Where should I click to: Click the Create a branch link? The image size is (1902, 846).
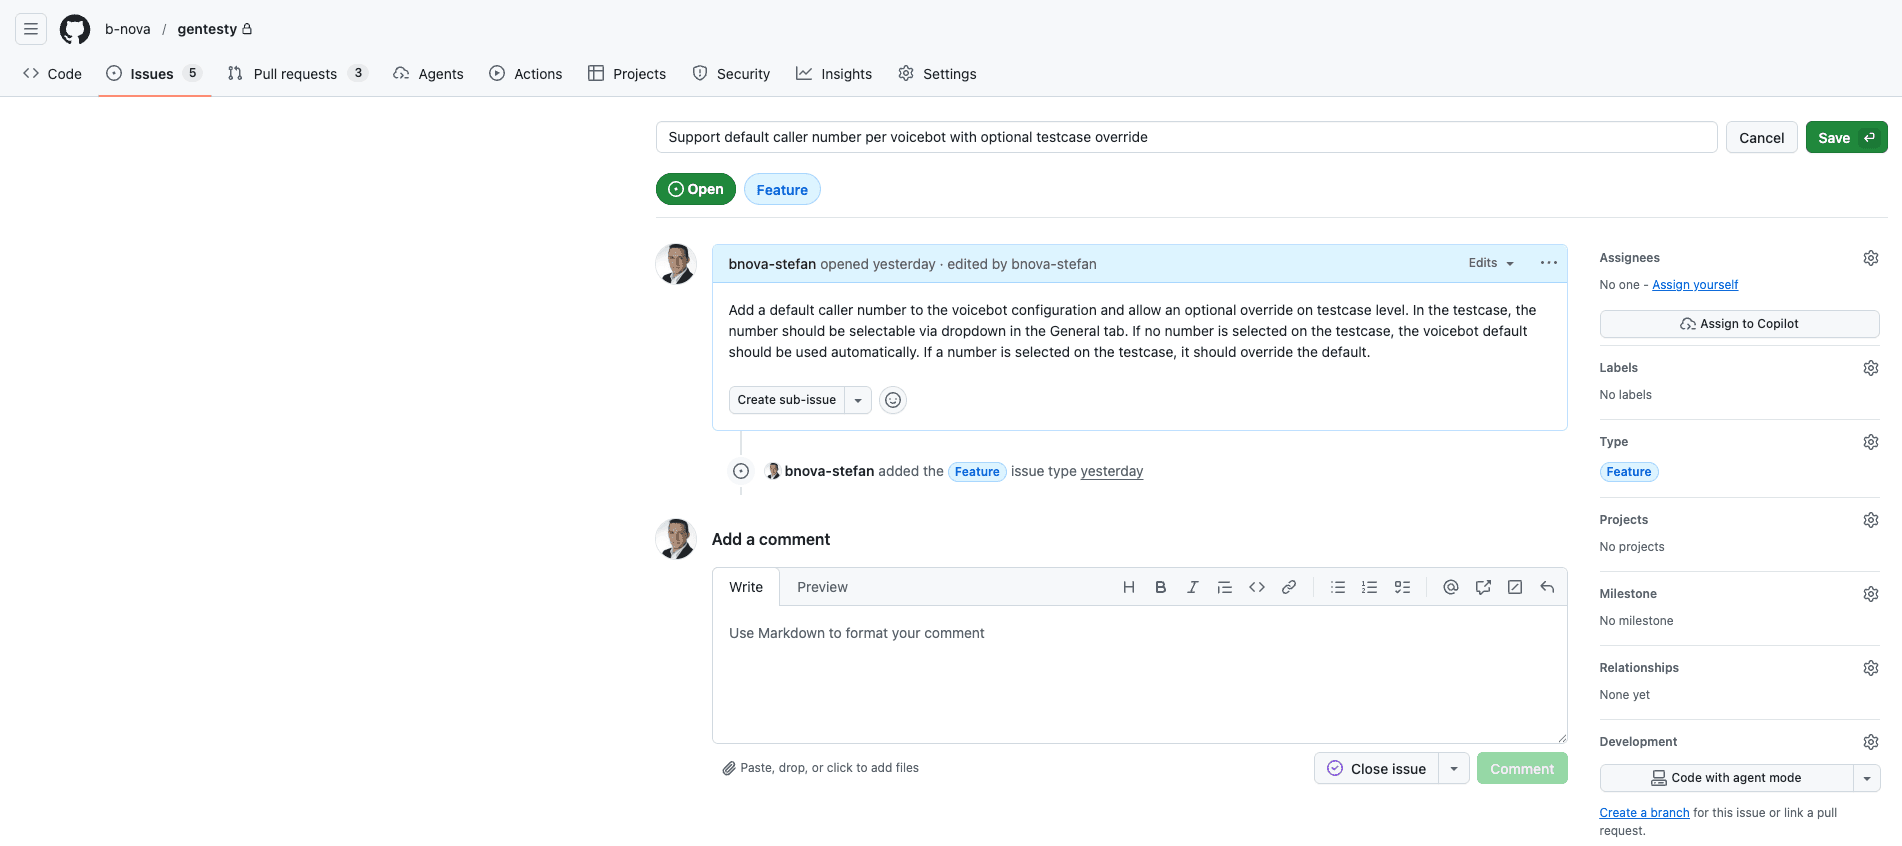1644,813
